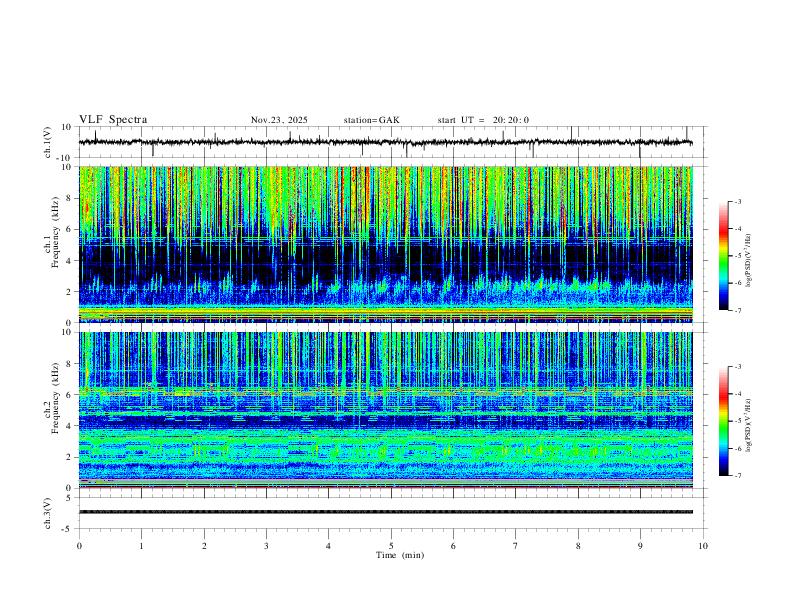
Task: Click the ch.2 spectrogram panel
Action: click(x=385, y=410)
